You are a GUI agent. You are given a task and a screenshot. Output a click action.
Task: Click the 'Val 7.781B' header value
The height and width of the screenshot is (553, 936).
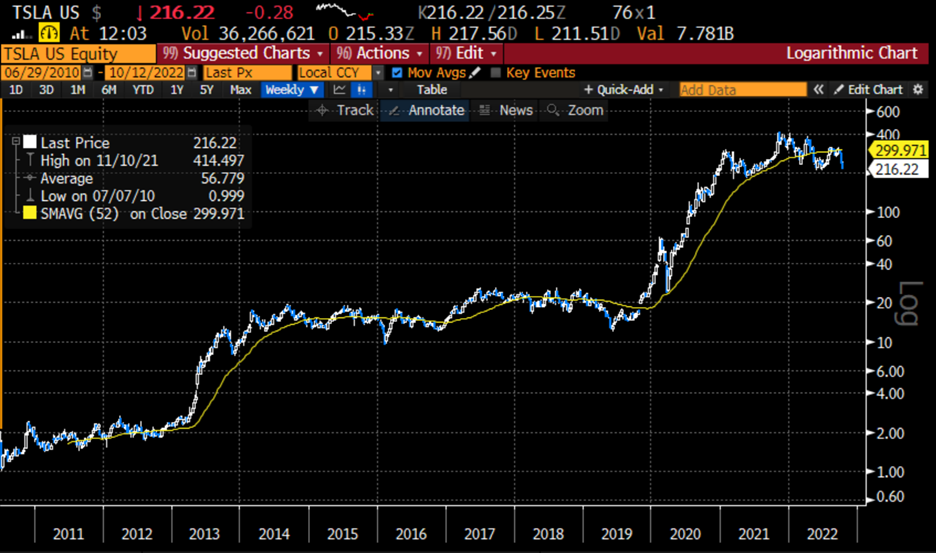684,33
